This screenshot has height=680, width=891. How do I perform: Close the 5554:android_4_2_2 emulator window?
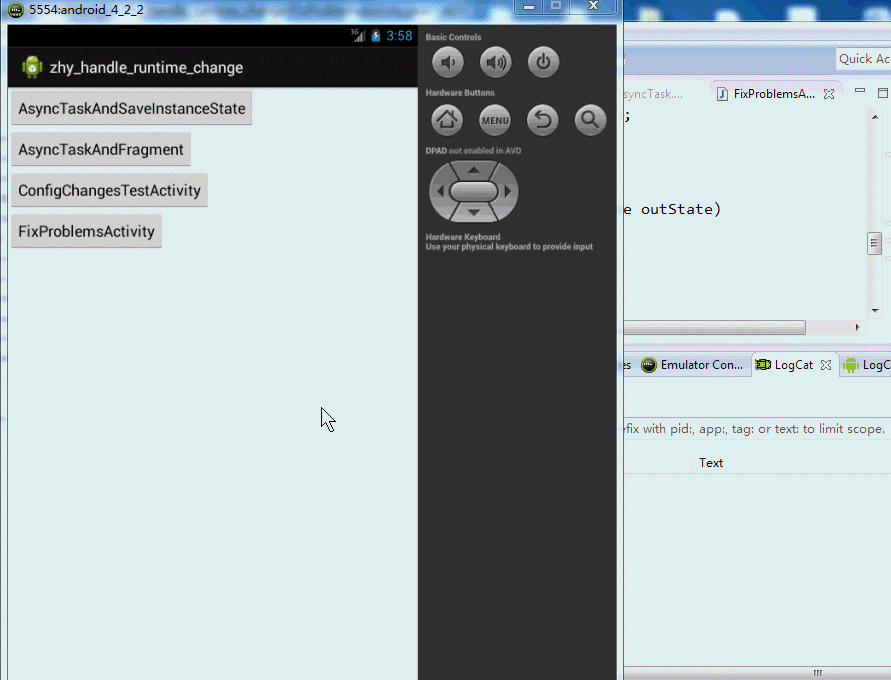coord(594,6)
